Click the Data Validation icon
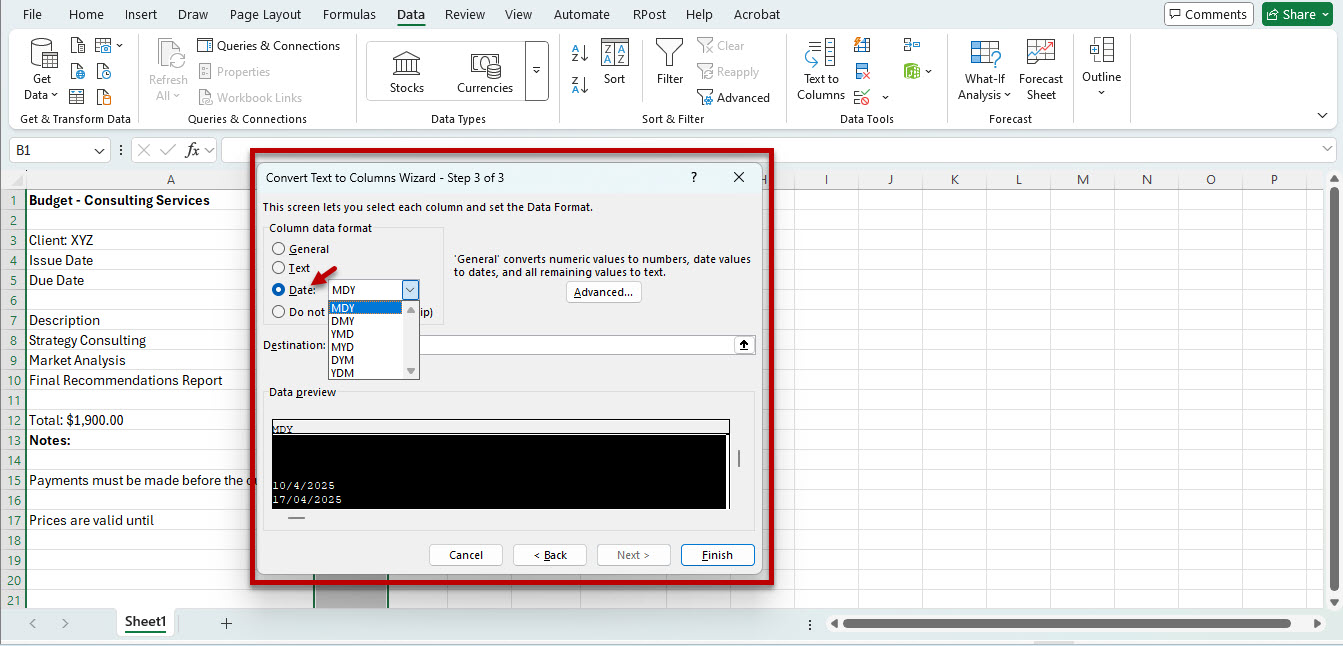The width and height of the screenshot is (1343, 646). [x=862, y=98]
